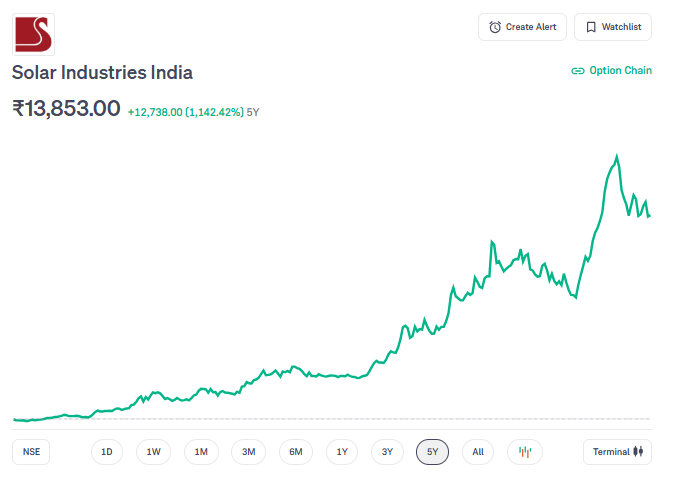Select the 3Y chart range

[x=387, y=452]
